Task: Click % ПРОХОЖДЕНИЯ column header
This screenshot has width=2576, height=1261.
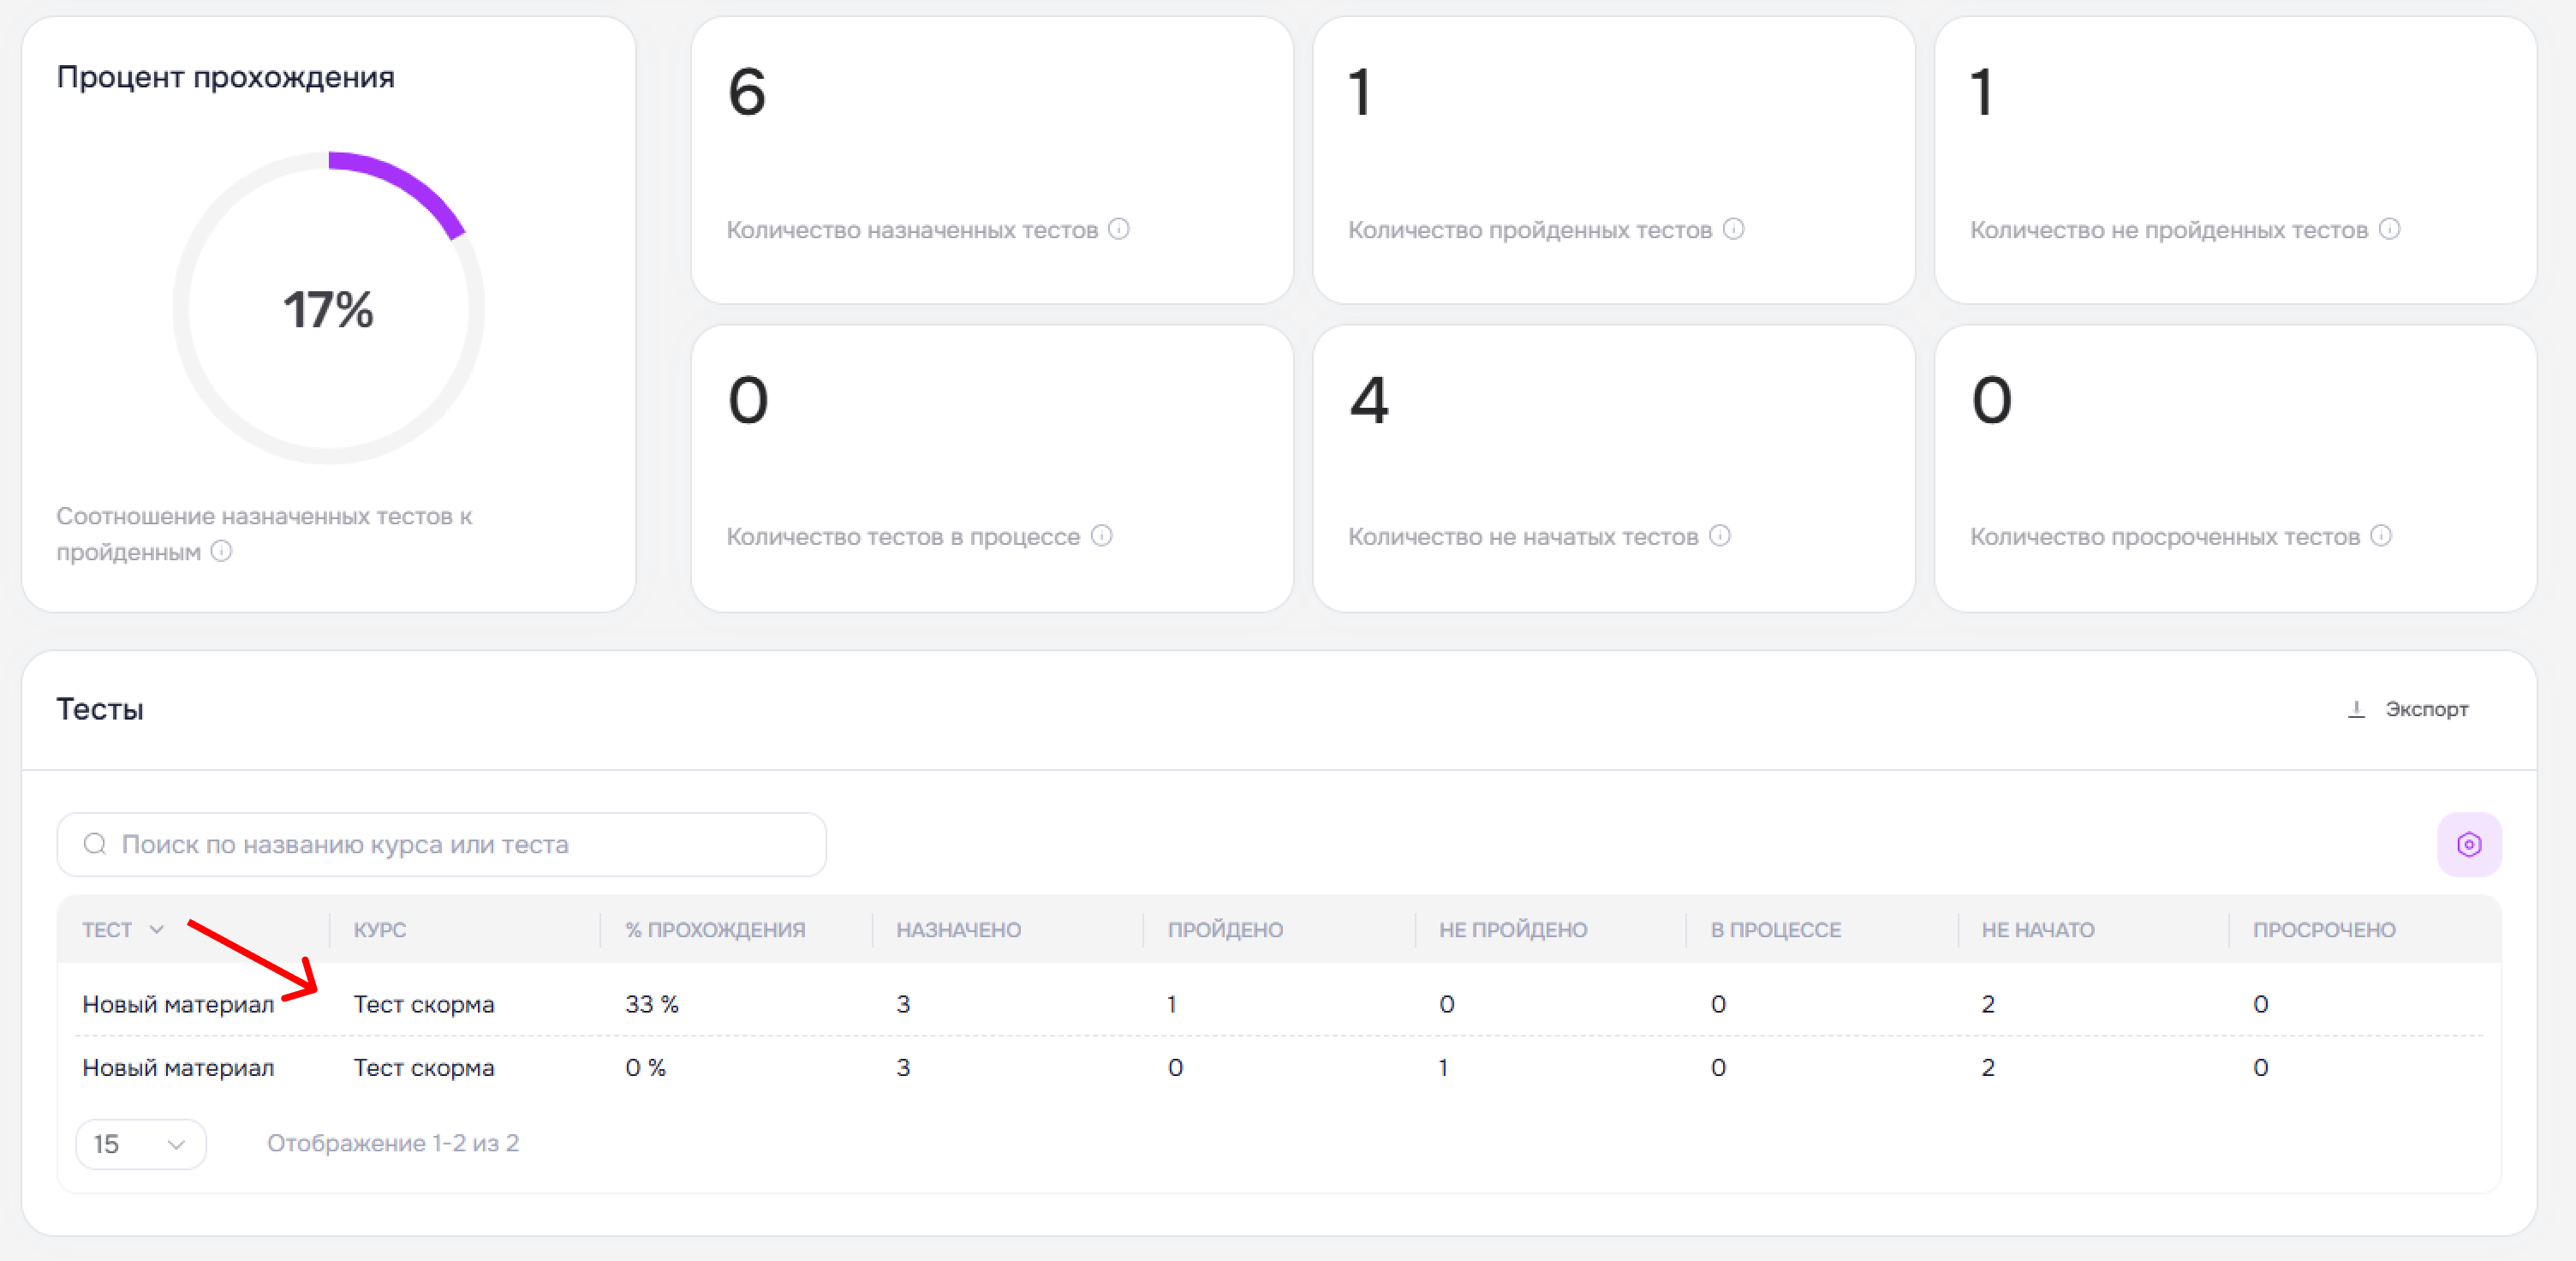Action: [x=715, y=930]
